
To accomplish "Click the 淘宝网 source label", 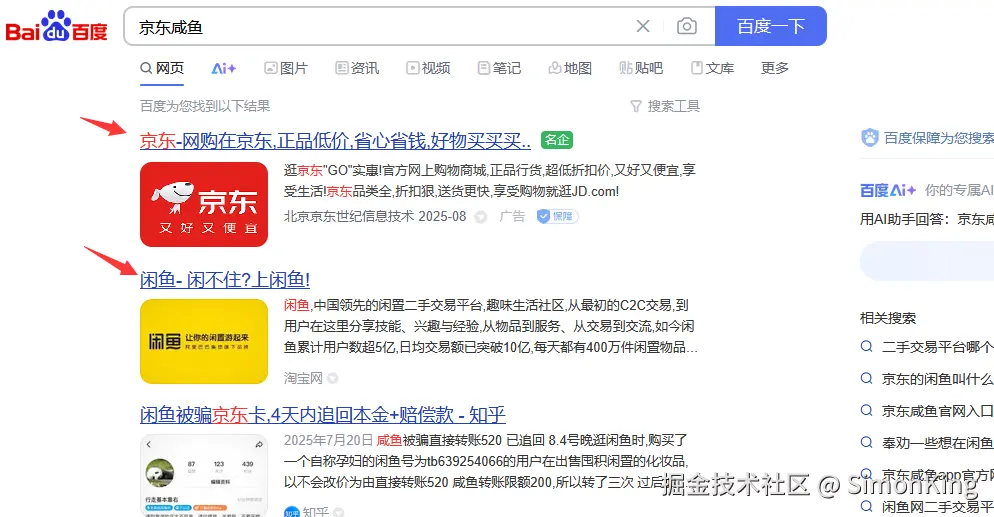I will point(303,378).
